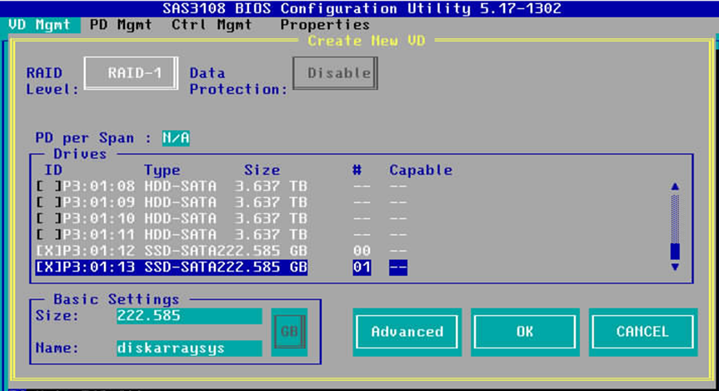Check drive P3:01:09 checkbox
Viewport: 719px width, 391px height.
(x=49, y=202)
